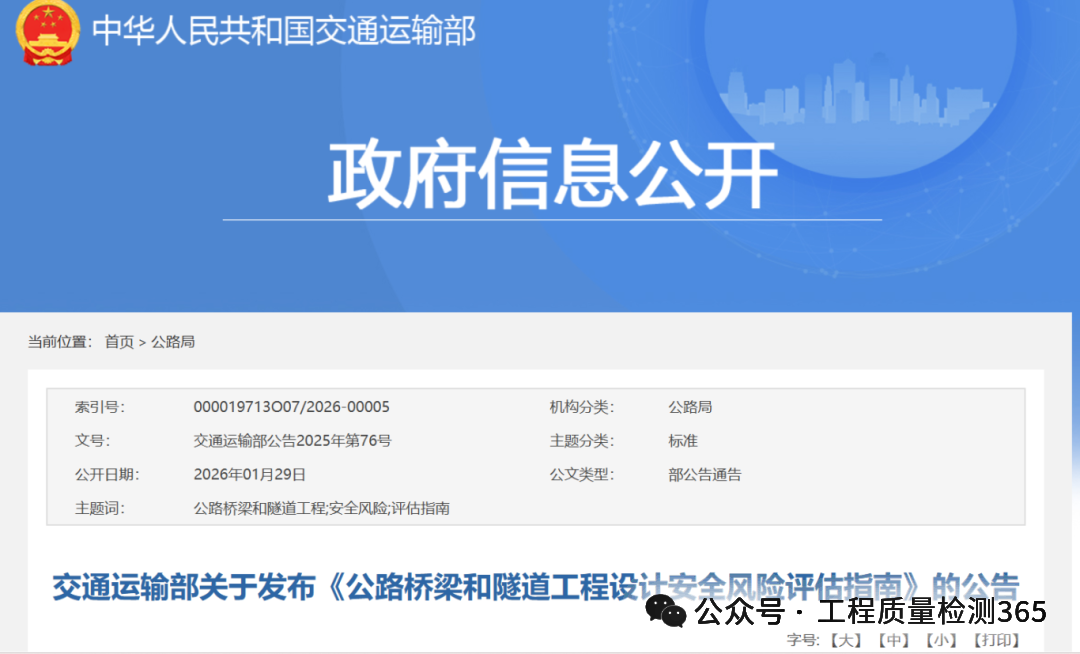Click the national emblem logo
This screenshot has width=1080, height=654.
[x=47, y=33]
